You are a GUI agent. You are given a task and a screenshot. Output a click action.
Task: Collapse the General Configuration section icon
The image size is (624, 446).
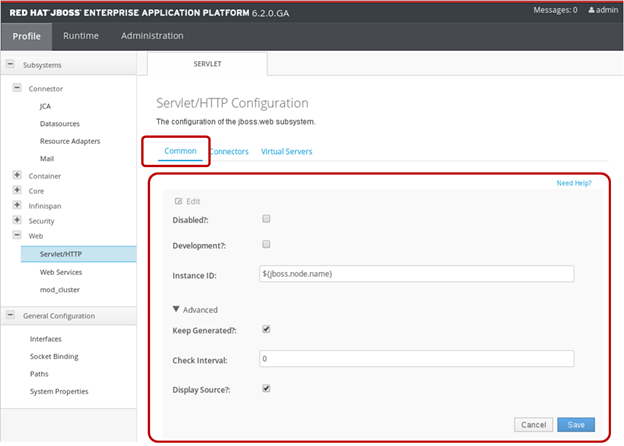11,316
